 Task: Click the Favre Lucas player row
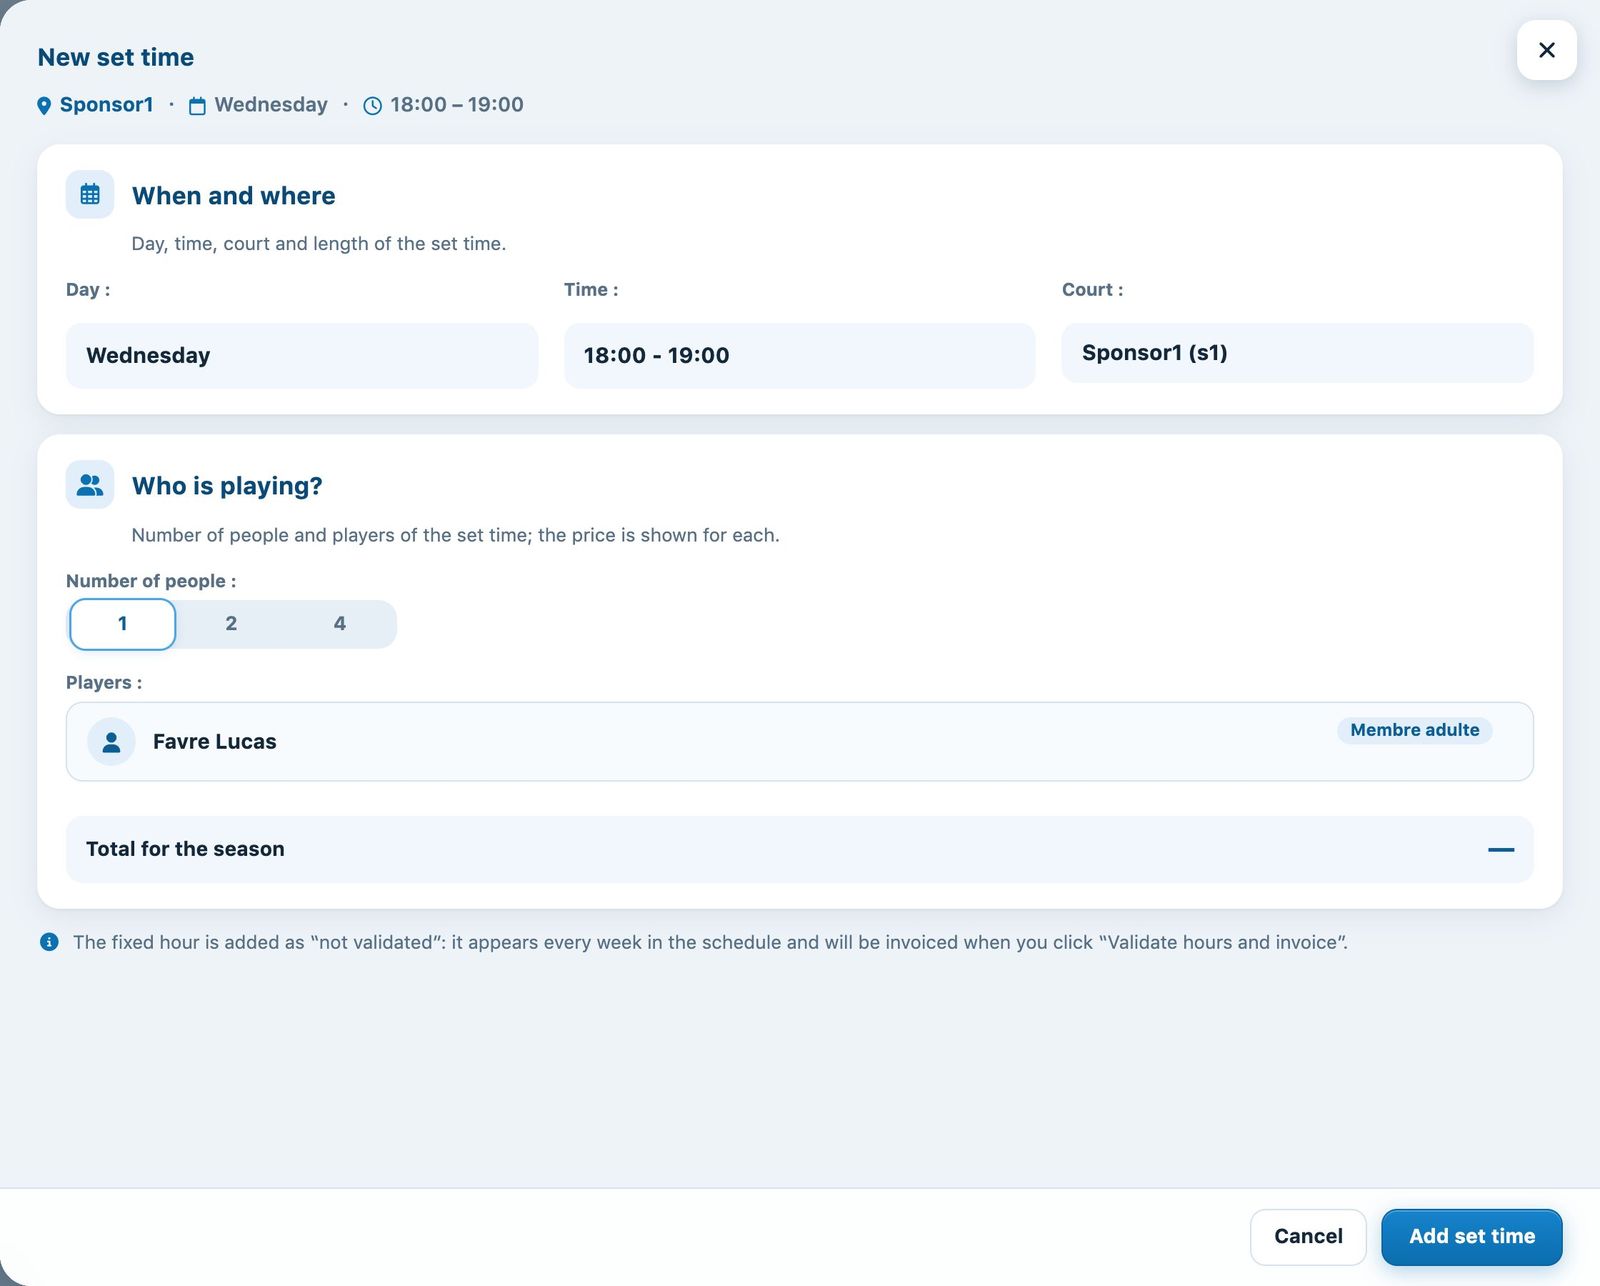click(799, 742)
